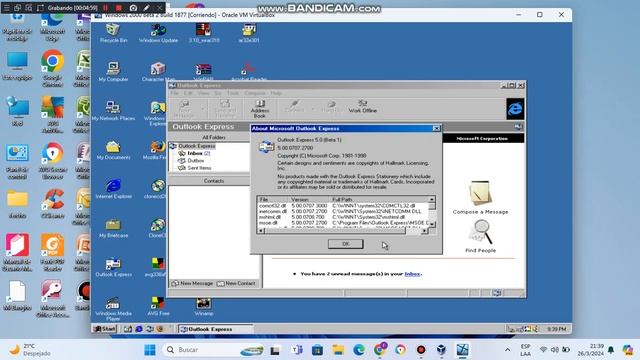Open My Briefcase desktop icon

tap(113, 228)
